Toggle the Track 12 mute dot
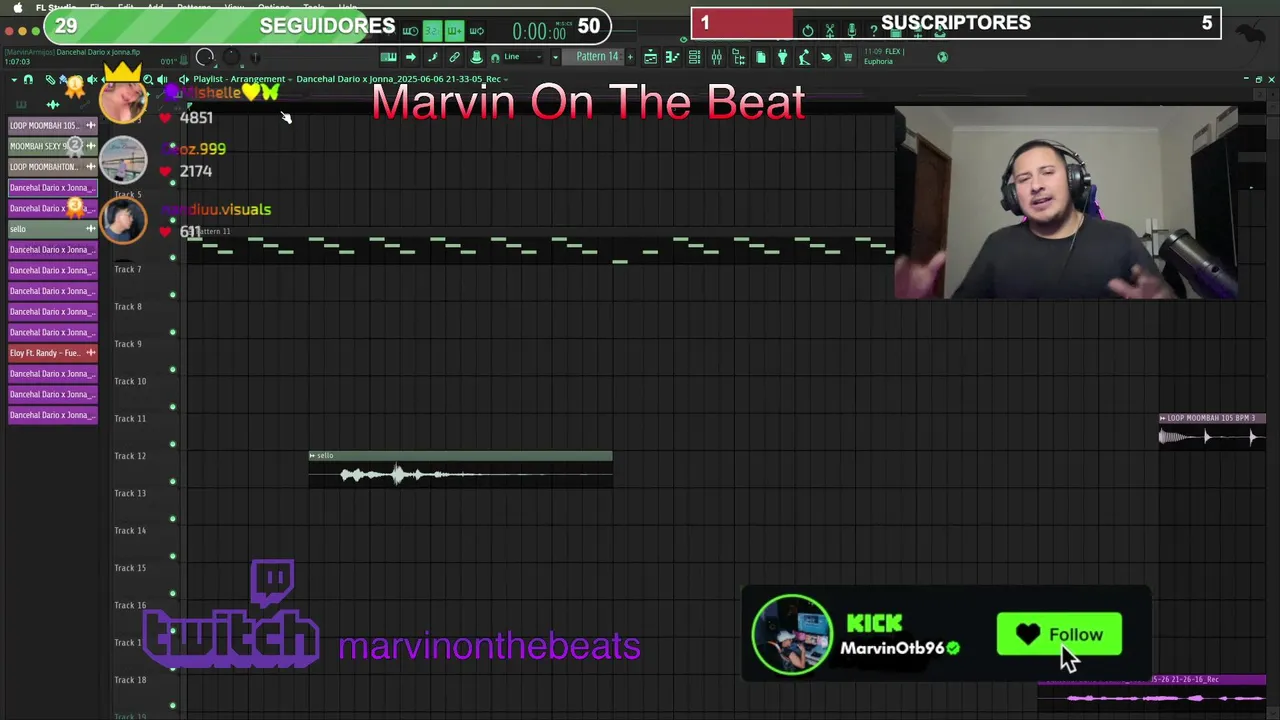 (173, 481)
